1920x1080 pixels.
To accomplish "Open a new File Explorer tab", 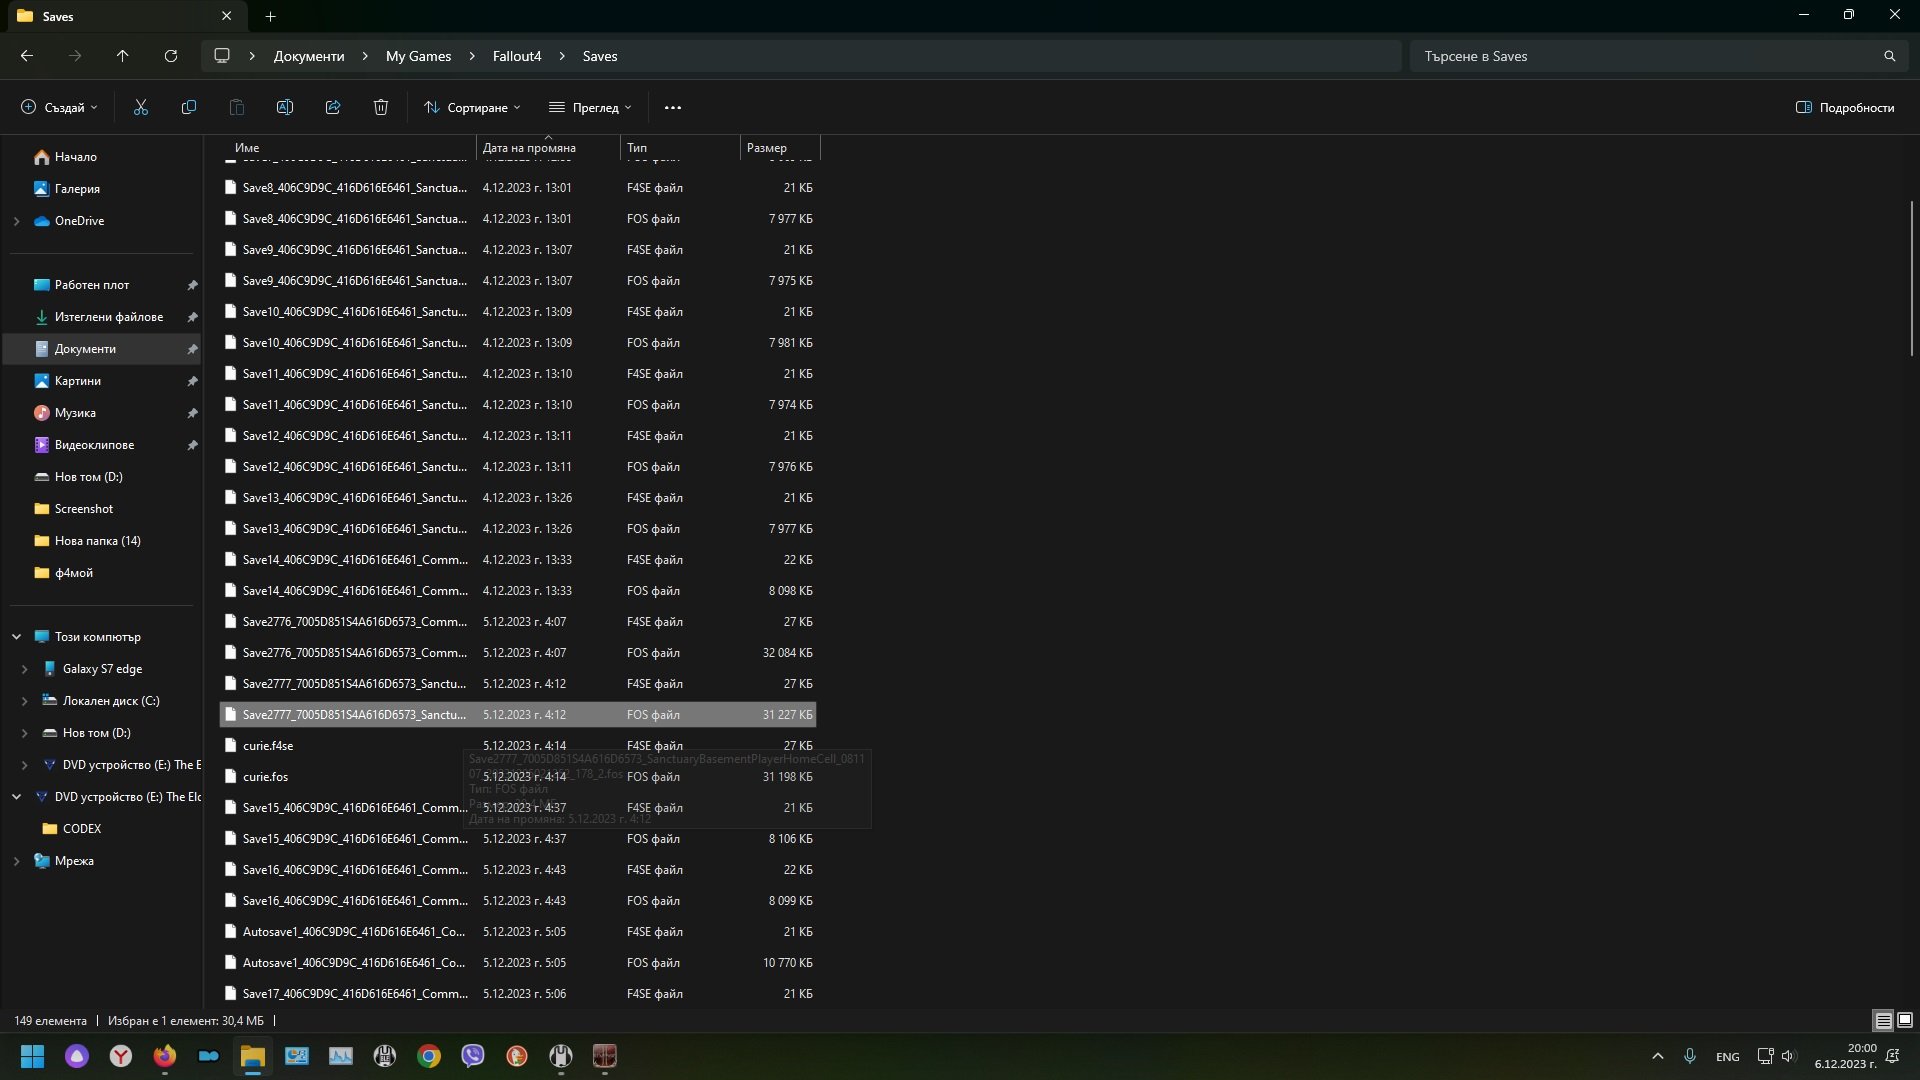I will [271, 16].
